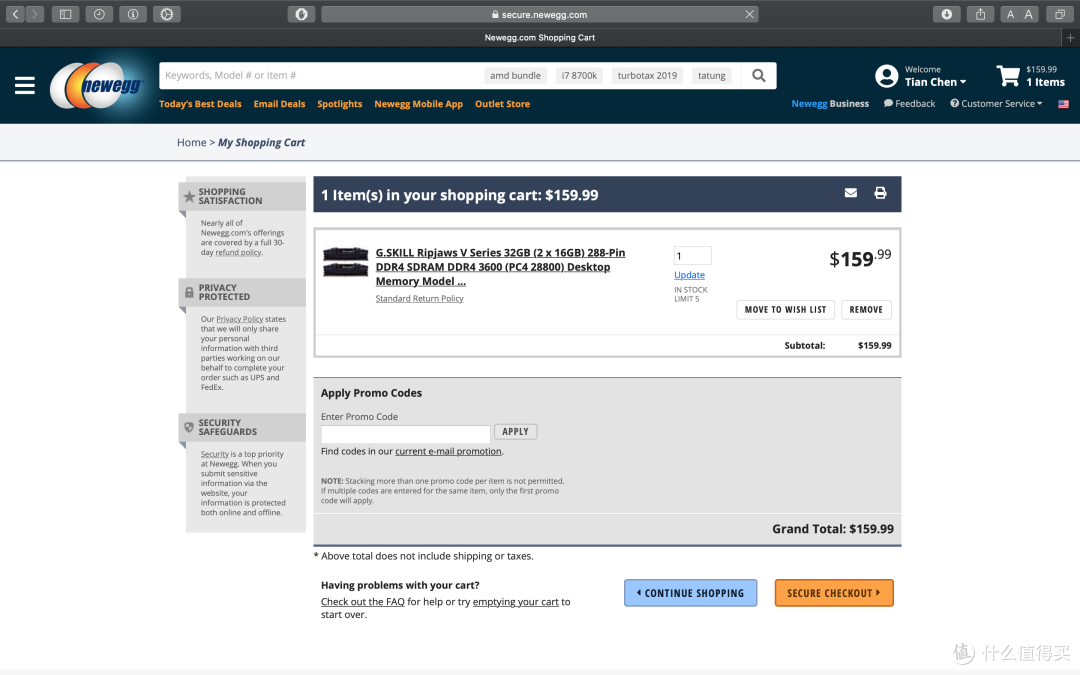Open the current e-mail promotion link
1080x675 pixels.
pyautogui.click(x=448, y=451)
